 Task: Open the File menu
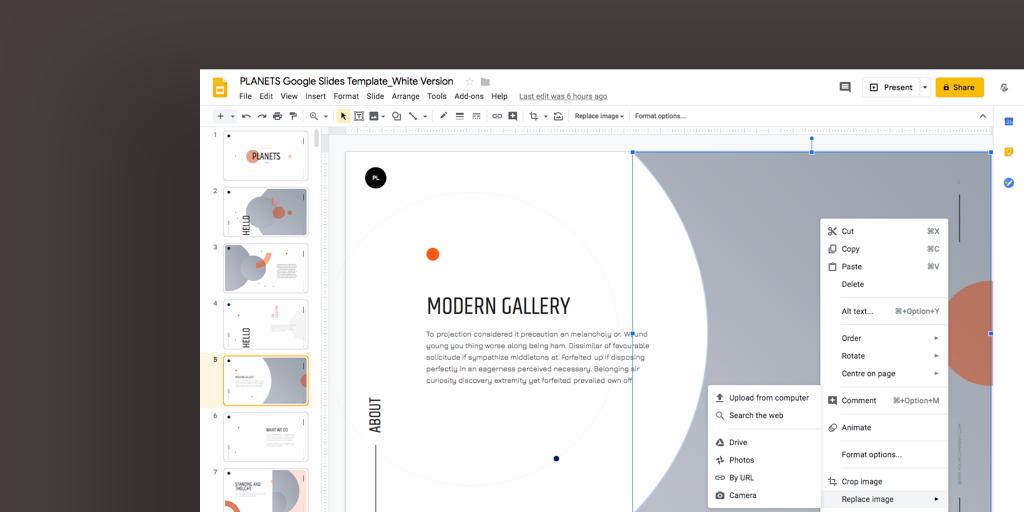click(x=245, y=97)
